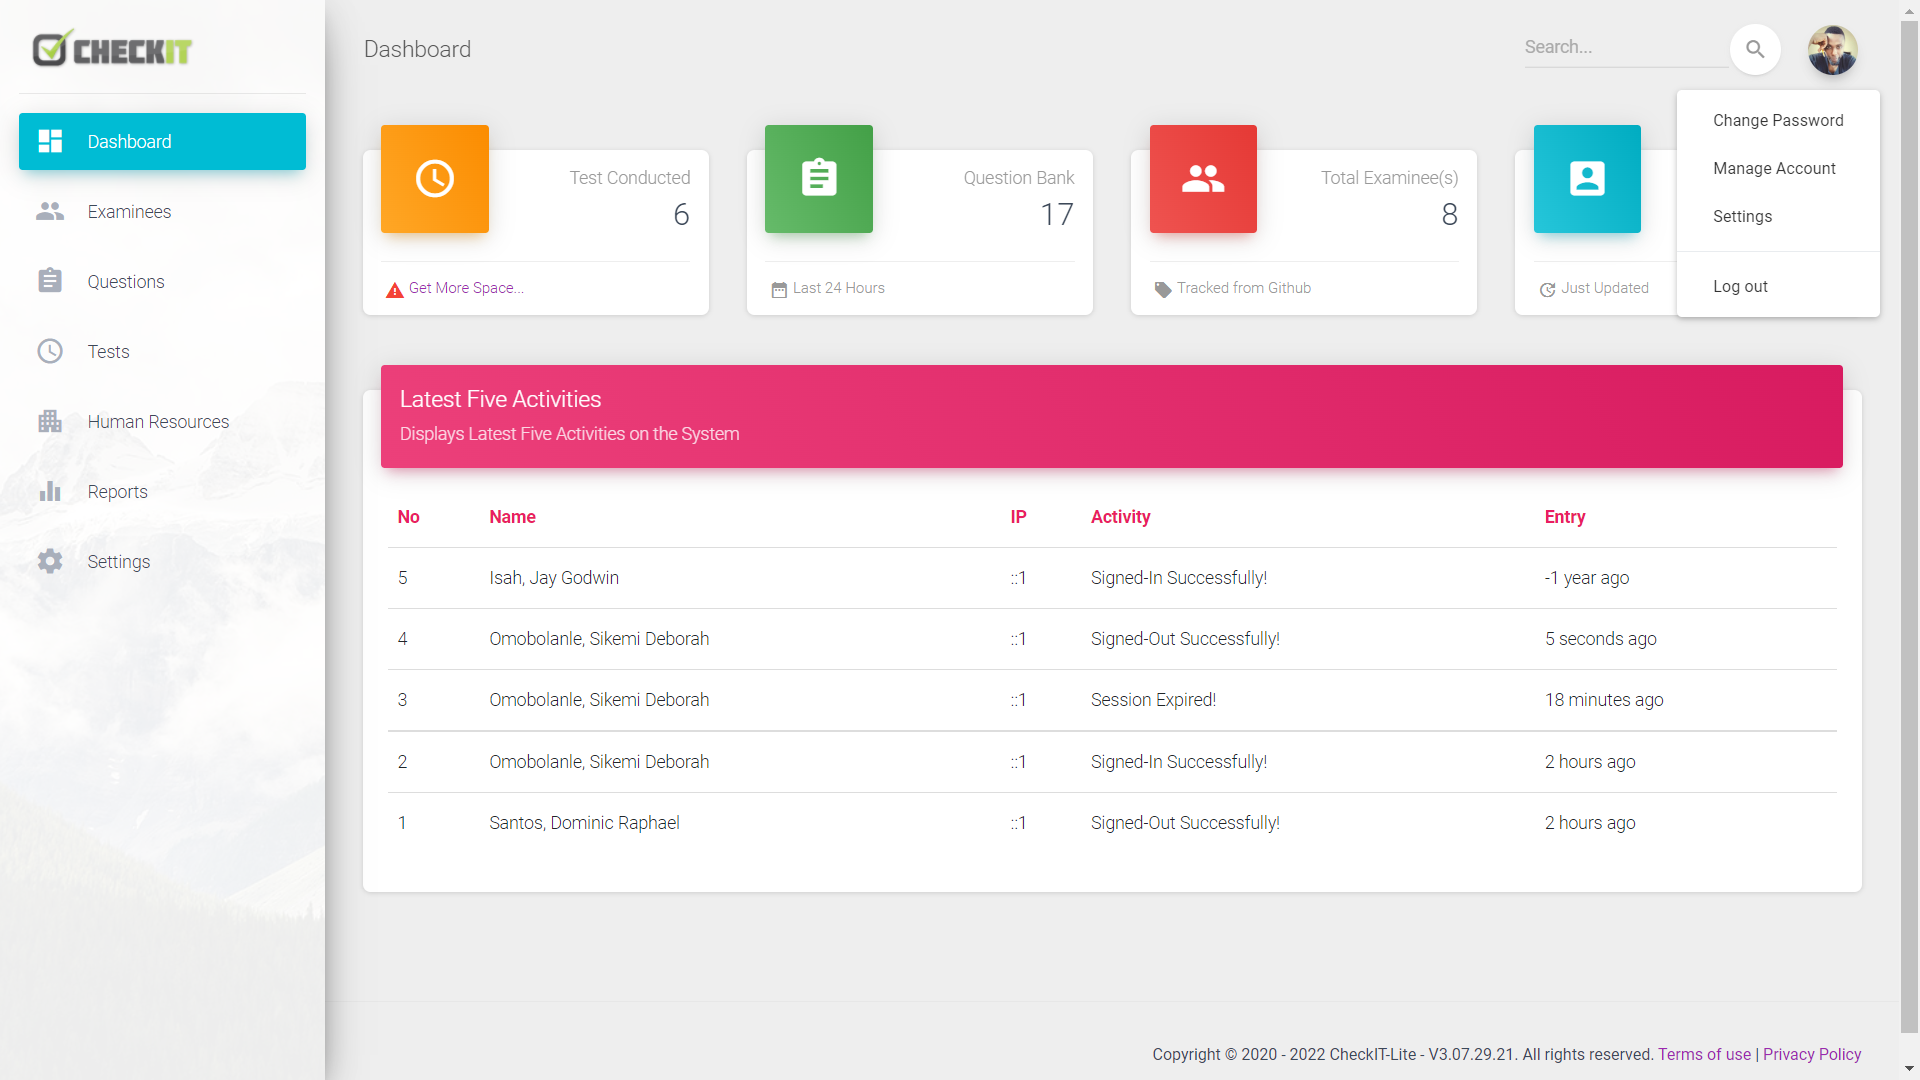1920x1080 pixels.
Task: Open the user avatar profile menu
Action: point(1832,50)
